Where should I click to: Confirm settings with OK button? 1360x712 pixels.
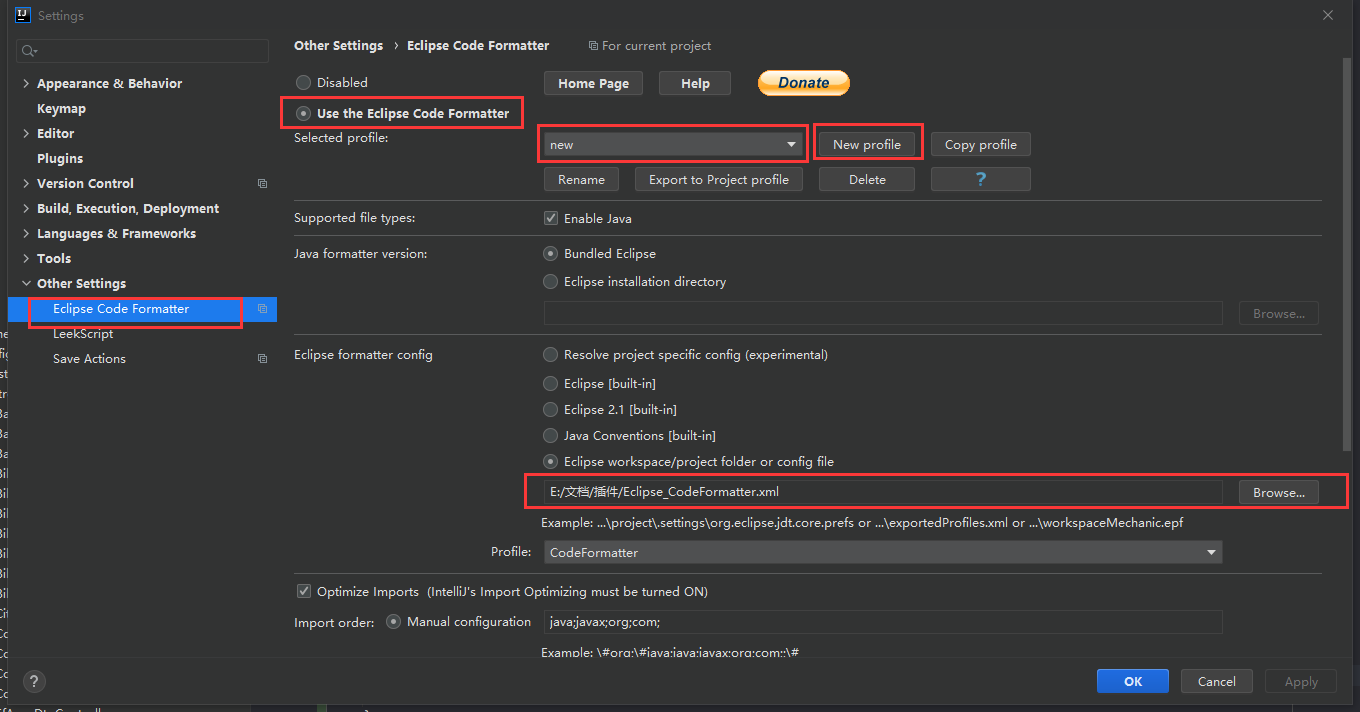[x=1133, y=681]
